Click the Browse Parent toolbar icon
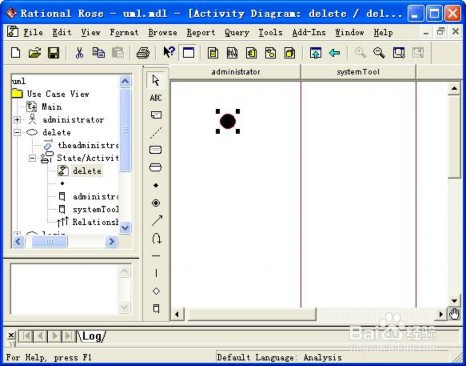Screen dimensions: 466x366 (x=315, y=53)
